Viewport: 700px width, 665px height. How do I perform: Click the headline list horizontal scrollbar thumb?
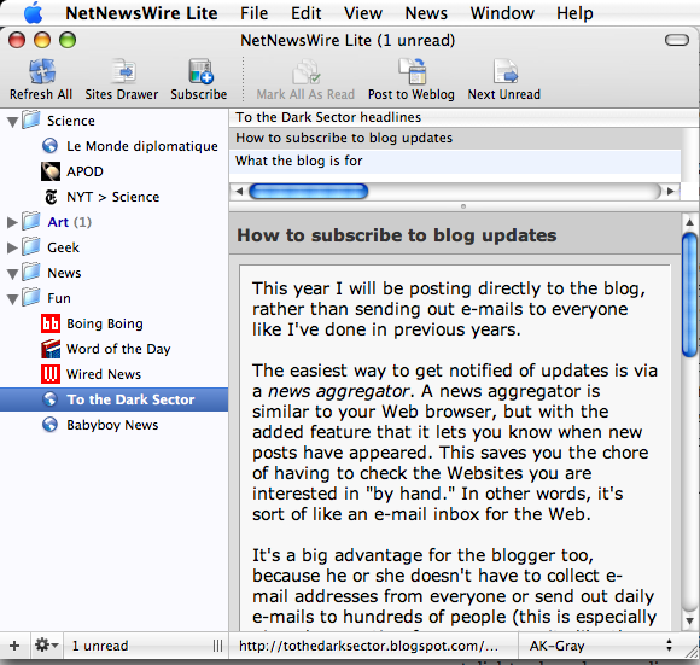[308, 191]
